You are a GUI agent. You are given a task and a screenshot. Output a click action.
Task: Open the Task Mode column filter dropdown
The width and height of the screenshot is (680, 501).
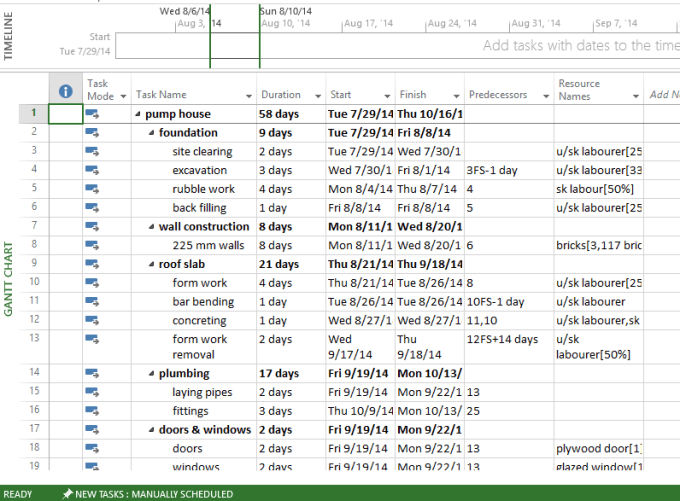pyautogui.click(x=123, y=96)
